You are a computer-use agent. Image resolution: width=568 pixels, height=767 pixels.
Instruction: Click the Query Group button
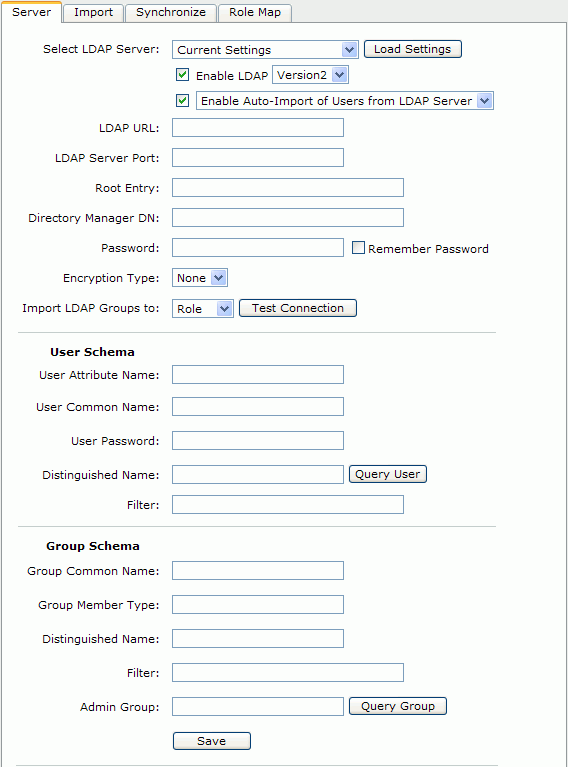click(398, 706)
